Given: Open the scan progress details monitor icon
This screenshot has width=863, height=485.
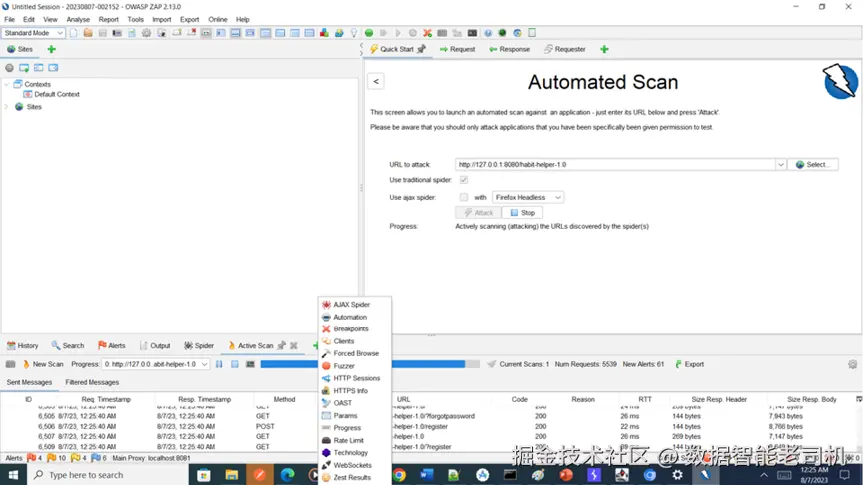Looking at the screenshot, I should [250, 364].
